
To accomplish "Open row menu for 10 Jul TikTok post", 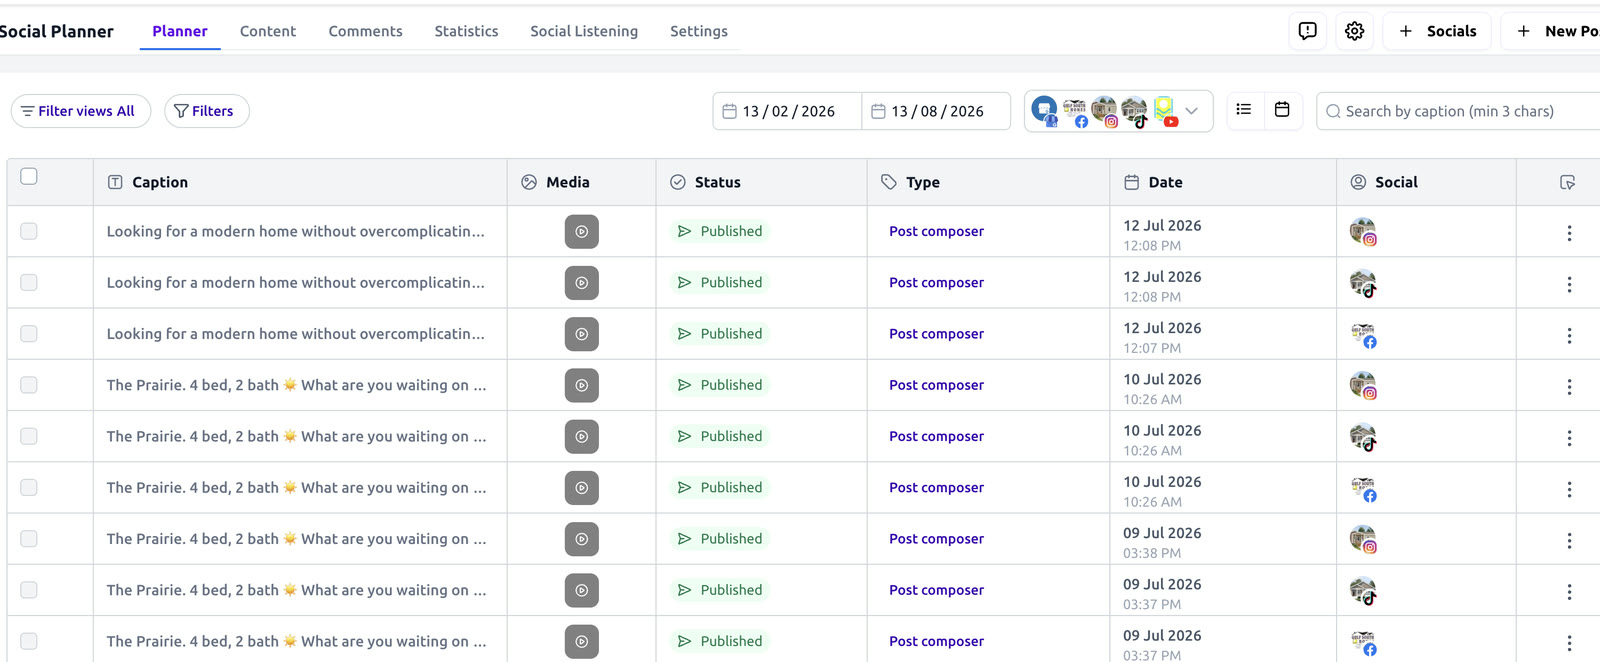I will coord(1569,438).
